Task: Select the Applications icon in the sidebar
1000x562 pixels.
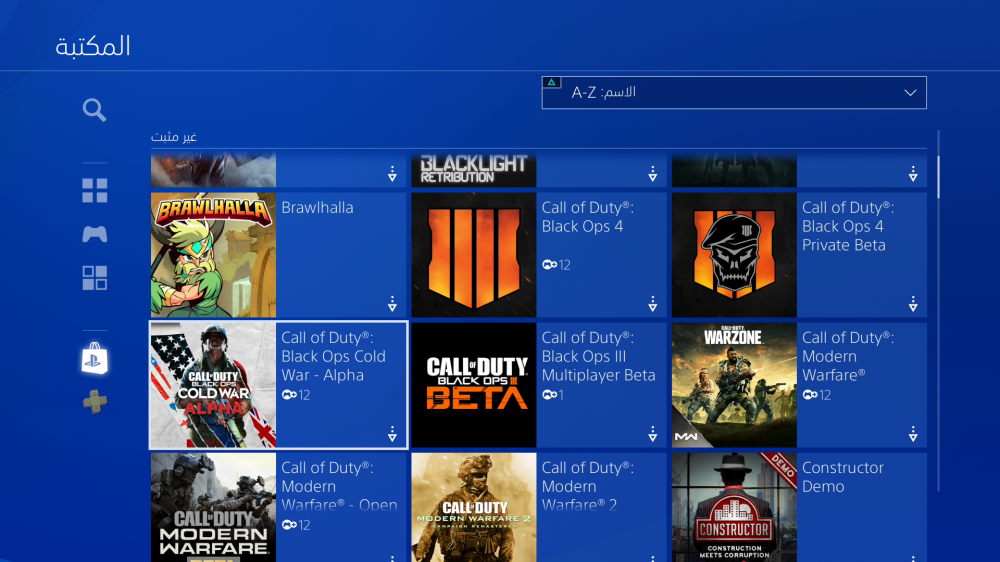Action: (x=95, y=278)
